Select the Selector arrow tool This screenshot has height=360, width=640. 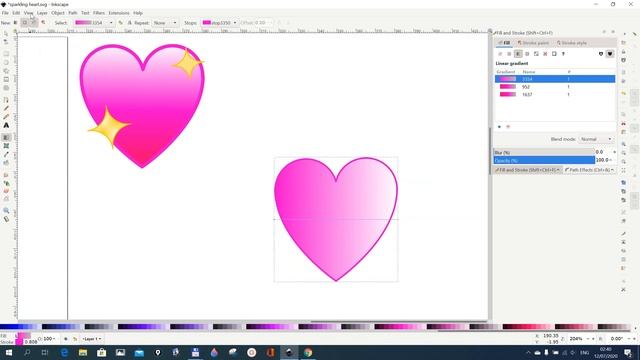pos(6,34)
